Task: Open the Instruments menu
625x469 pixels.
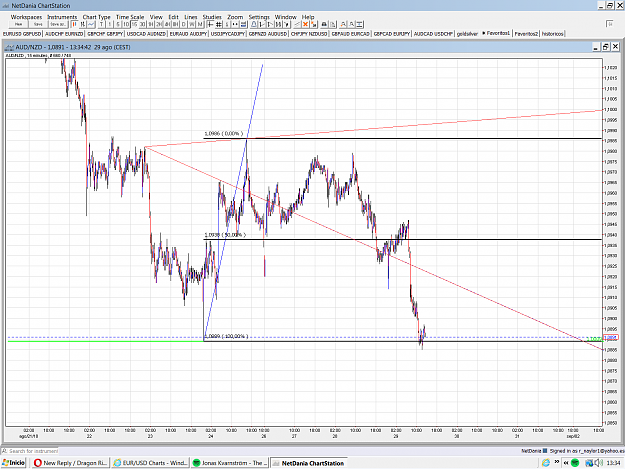Action: point(62,17)
